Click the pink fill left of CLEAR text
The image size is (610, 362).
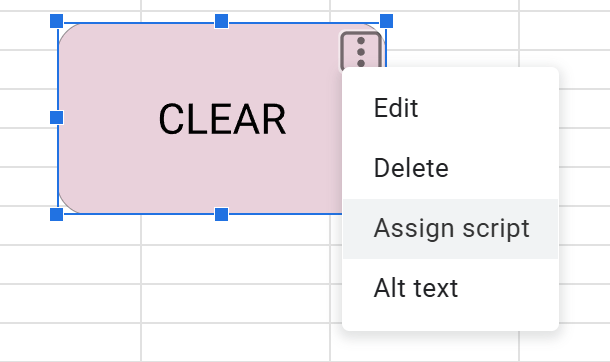tap(107, 119)
